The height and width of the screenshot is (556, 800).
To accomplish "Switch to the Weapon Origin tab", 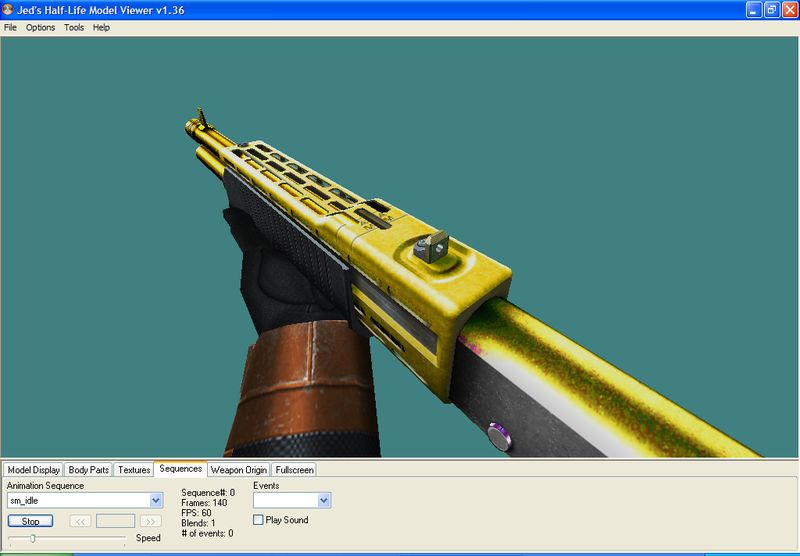I will click(x=239, y=470).
